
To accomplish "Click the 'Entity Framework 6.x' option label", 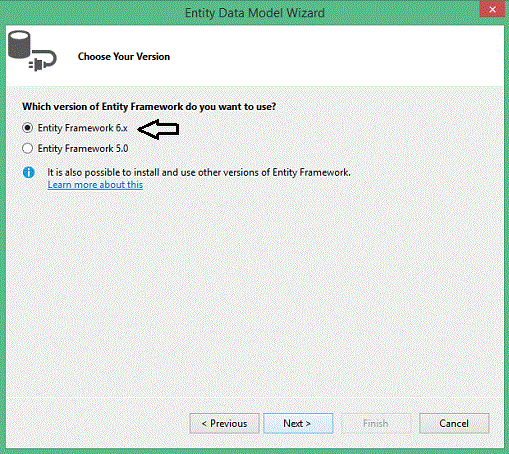I will (82, 128).
